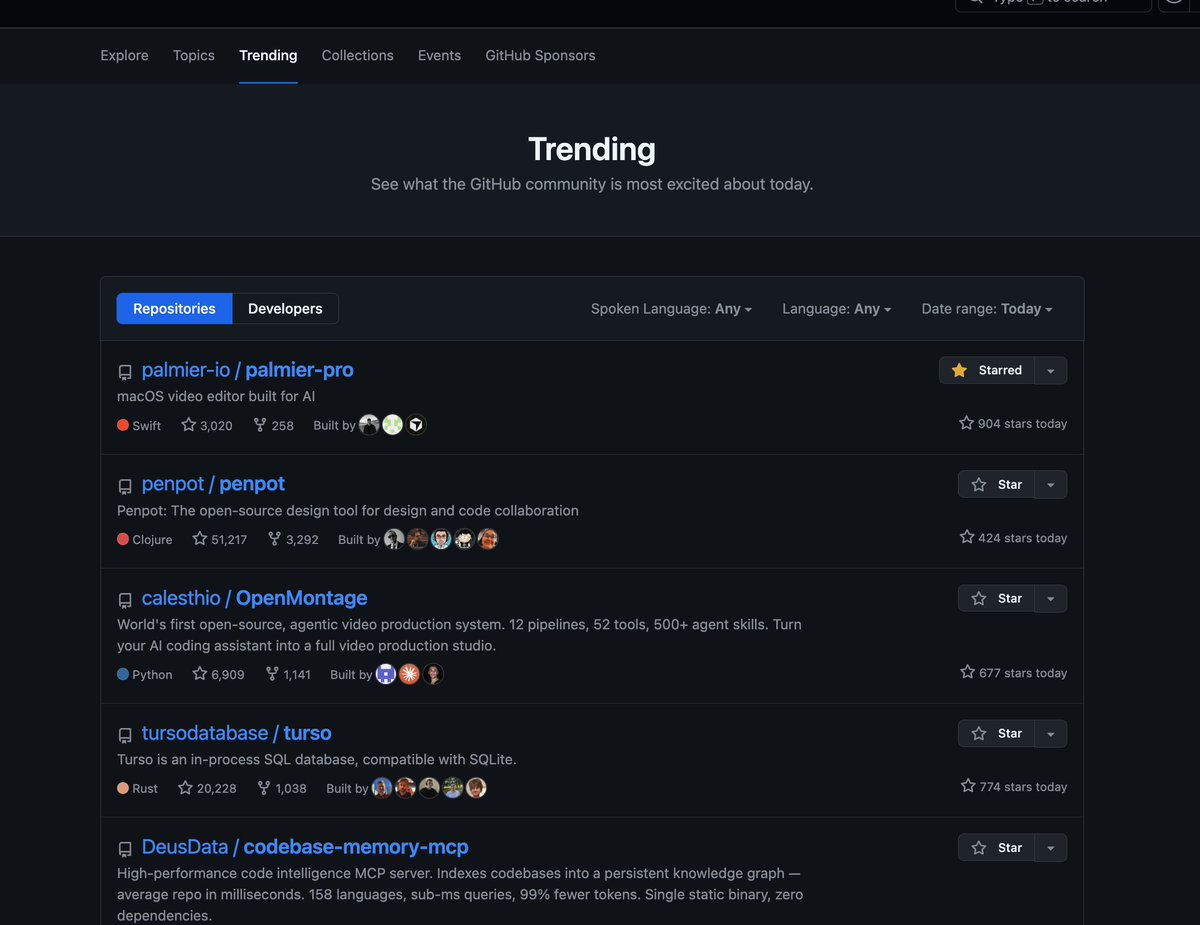
Task: View penpot stargazers count 51,217
Action: coord(220,539)
